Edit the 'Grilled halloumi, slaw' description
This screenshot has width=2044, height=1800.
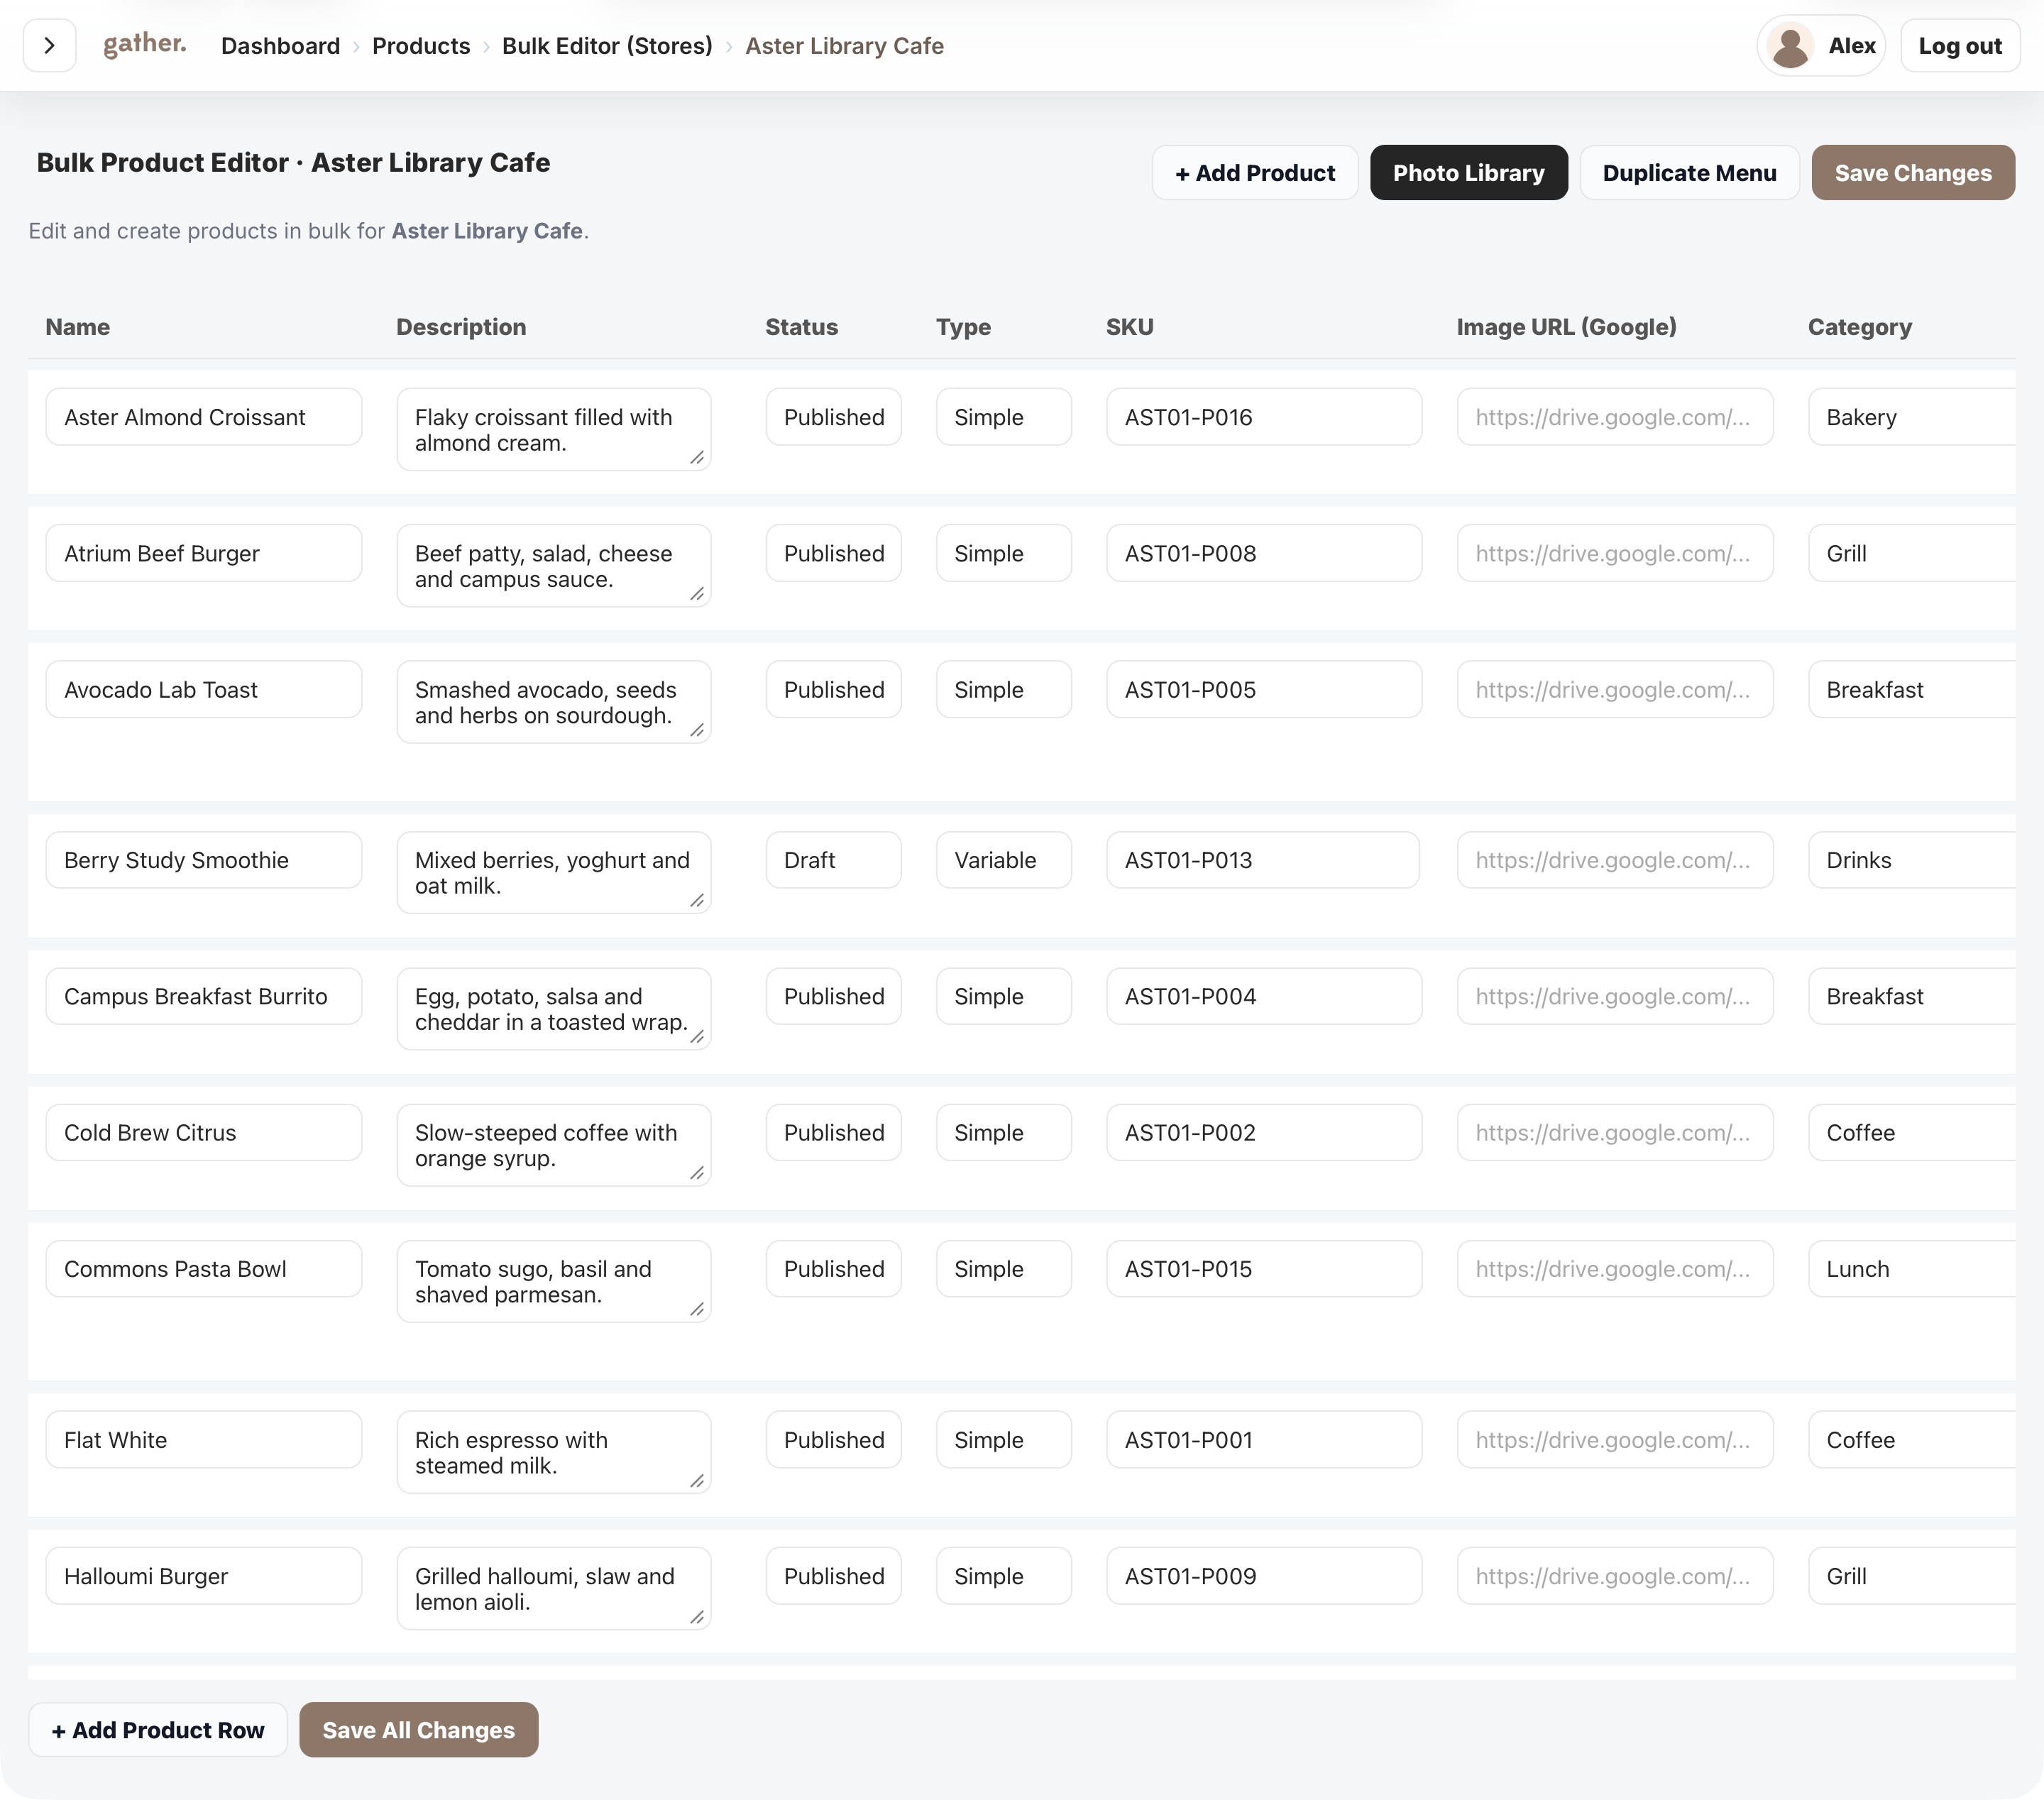point(554,1589)
